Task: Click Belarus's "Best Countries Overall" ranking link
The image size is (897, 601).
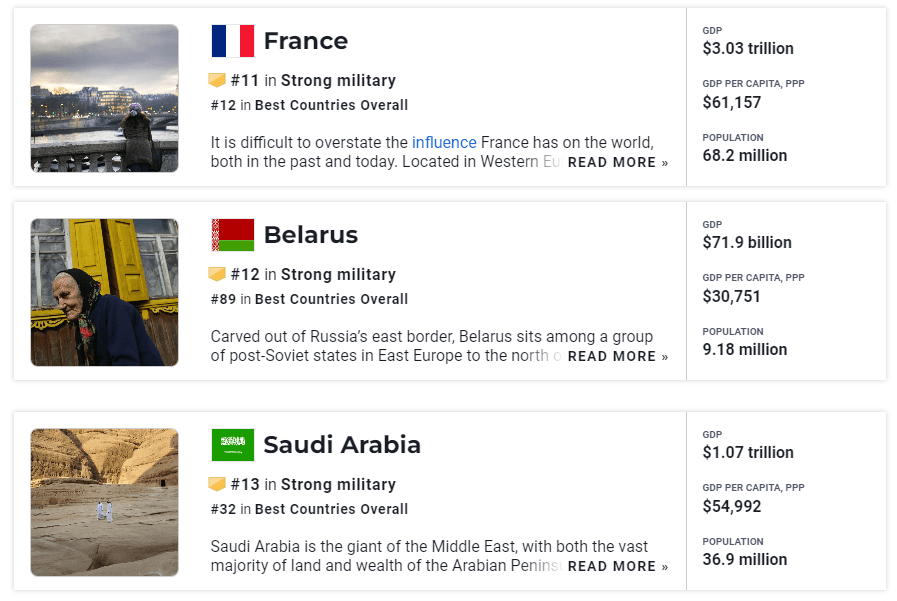Action: [331, 299]
